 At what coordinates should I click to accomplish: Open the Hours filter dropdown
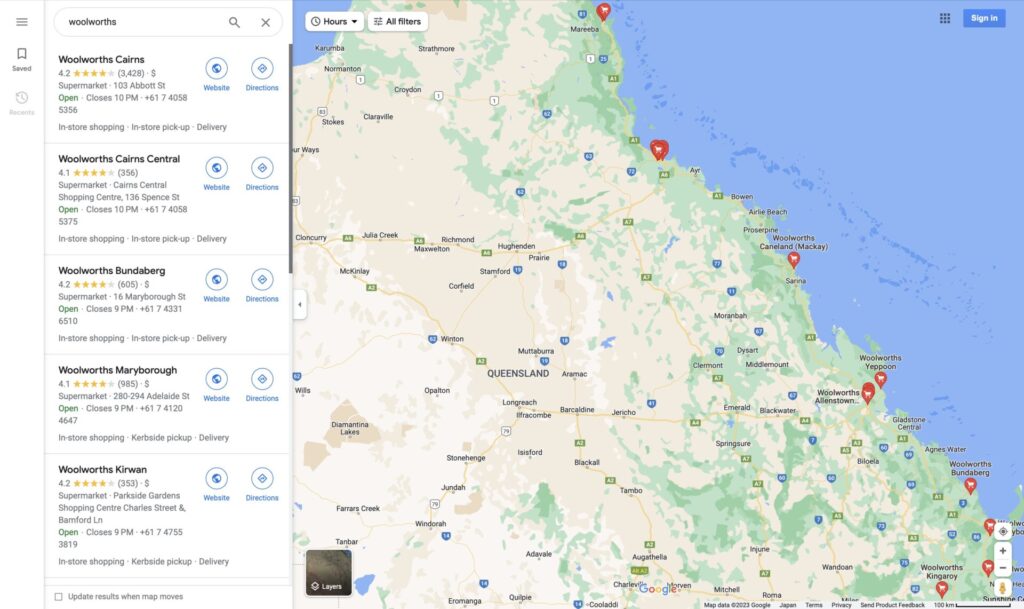pyautogui.click(x=334, y=22)
